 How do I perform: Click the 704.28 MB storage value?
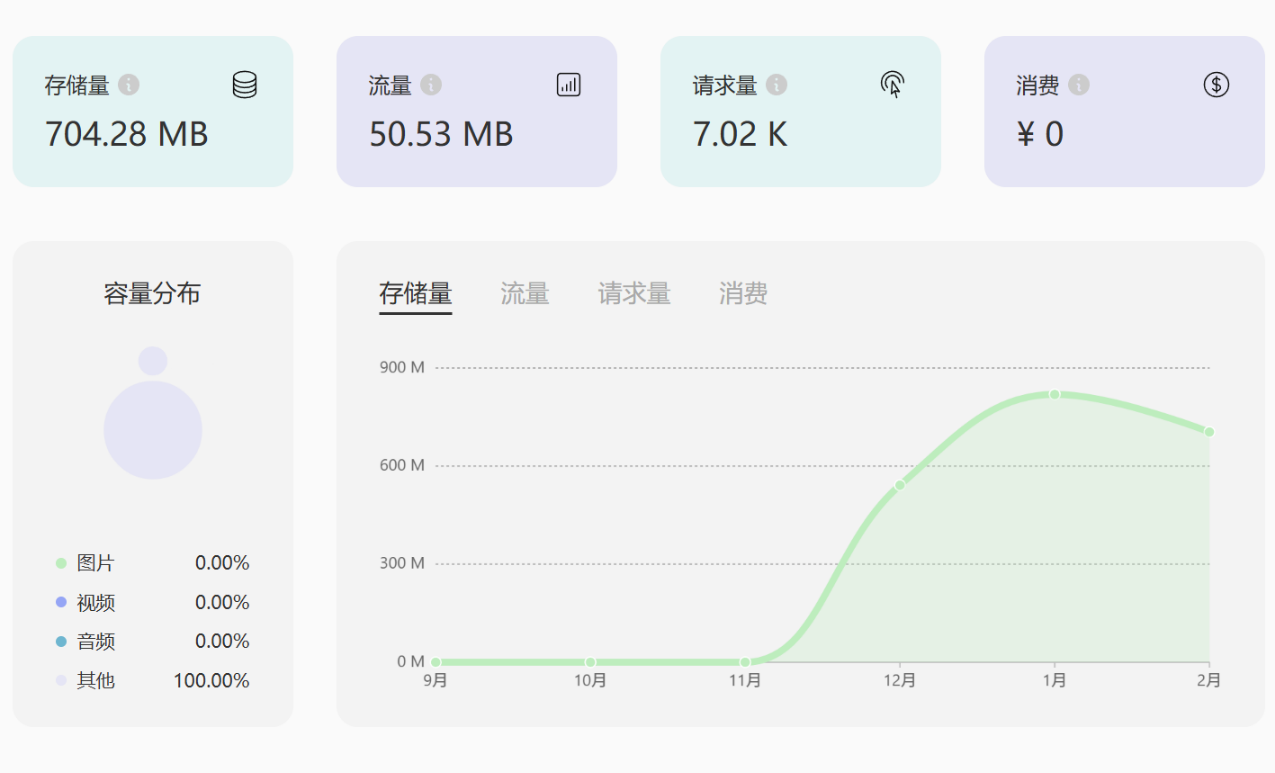[x=127, y=133]
